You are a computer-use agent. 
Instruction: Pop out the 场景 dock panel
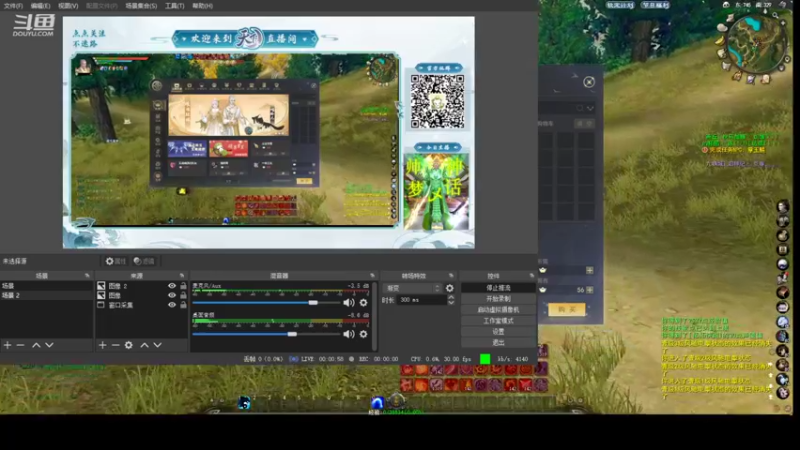coord(87,276)
